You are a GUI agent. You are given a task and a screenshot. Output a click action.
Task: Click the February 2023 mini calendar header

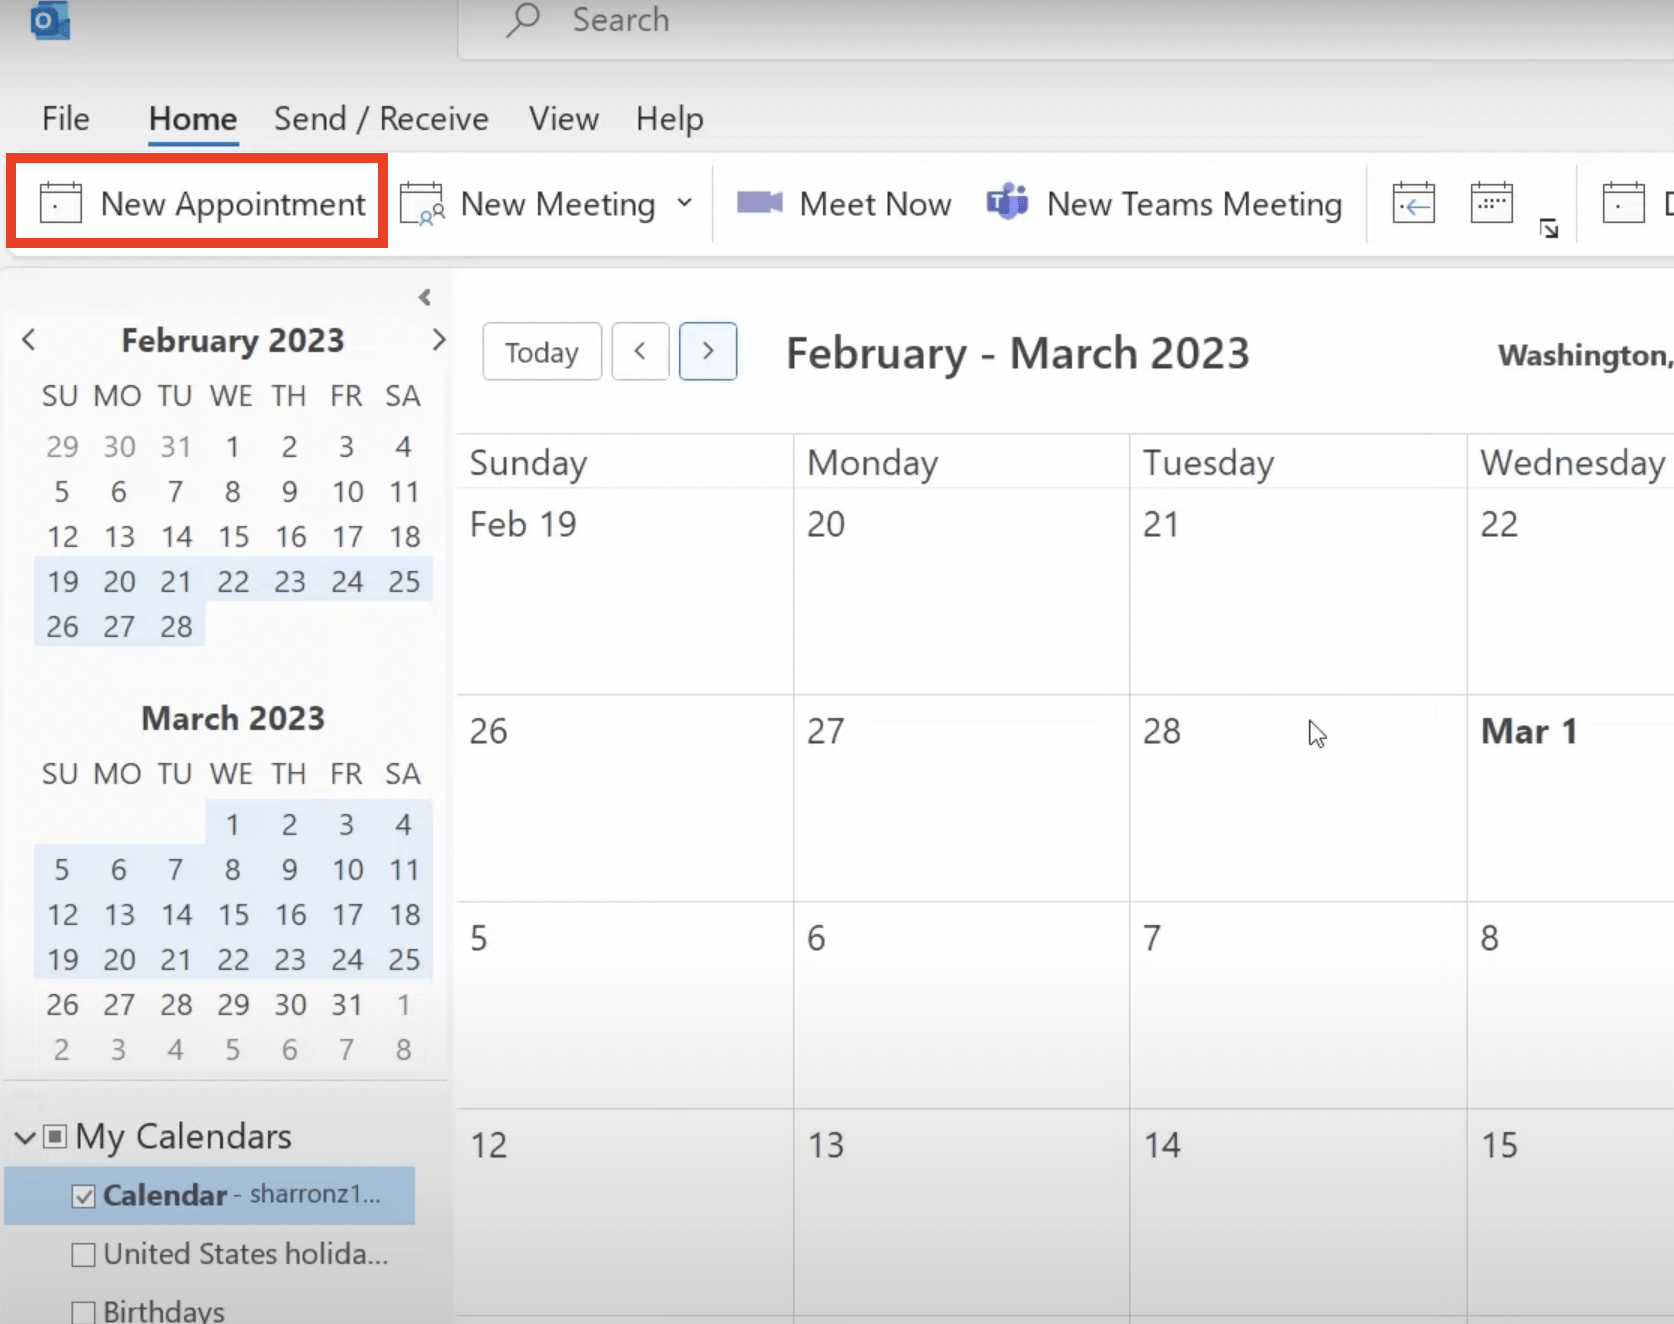(233, 340)
